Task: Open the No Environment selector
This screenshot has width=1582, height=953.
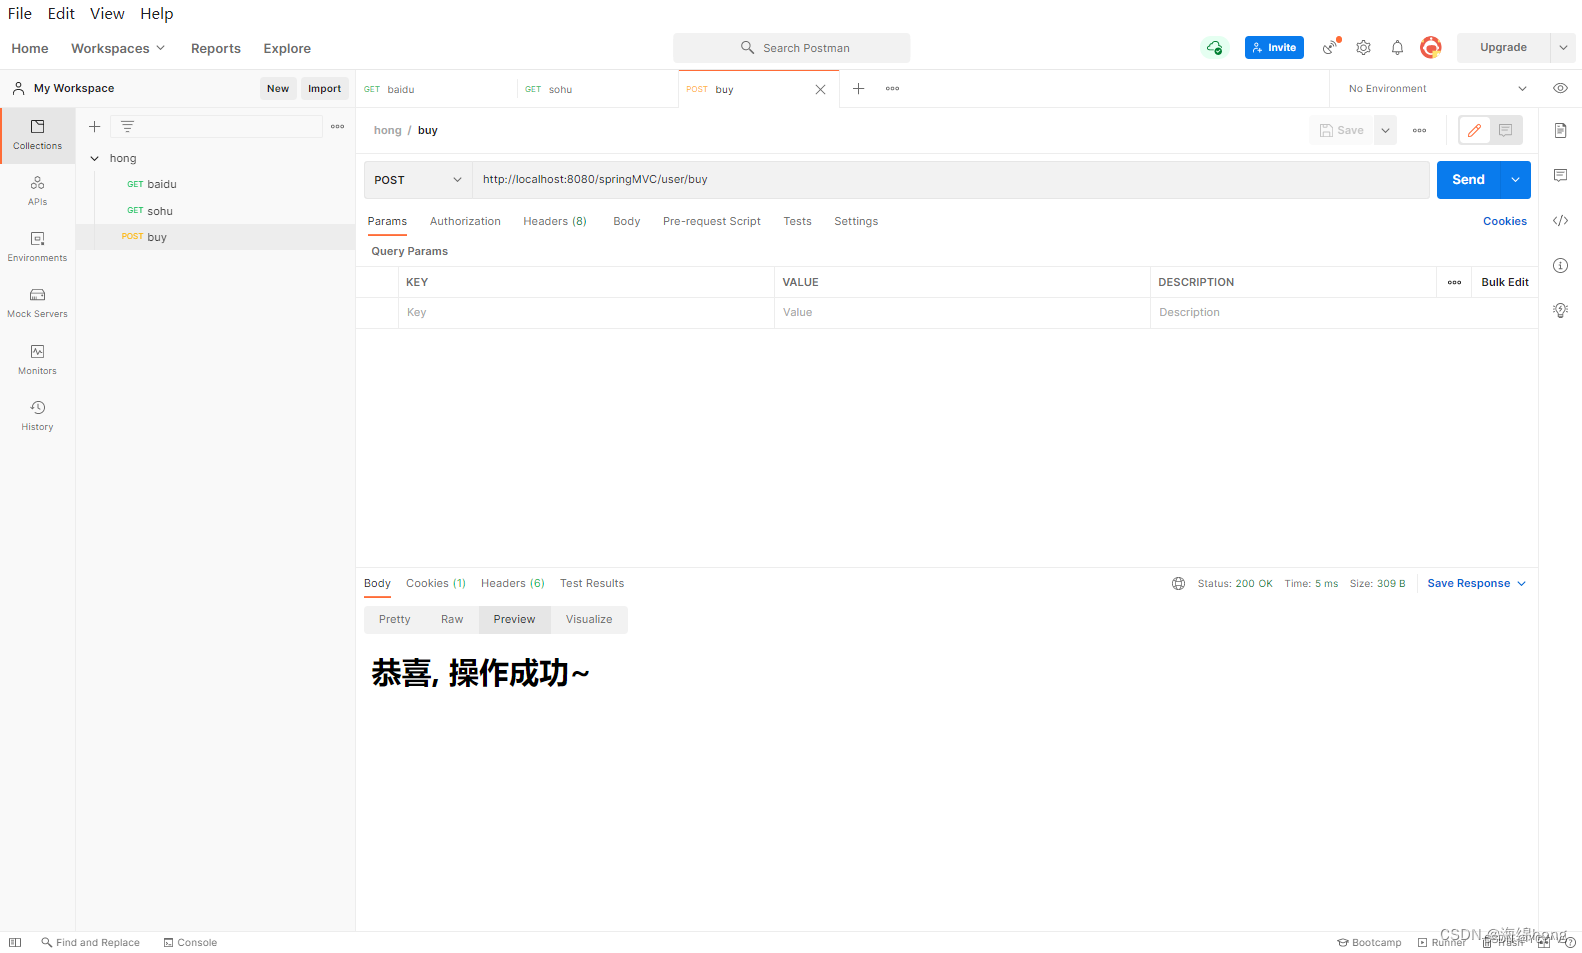Action: pos(1436,88)
